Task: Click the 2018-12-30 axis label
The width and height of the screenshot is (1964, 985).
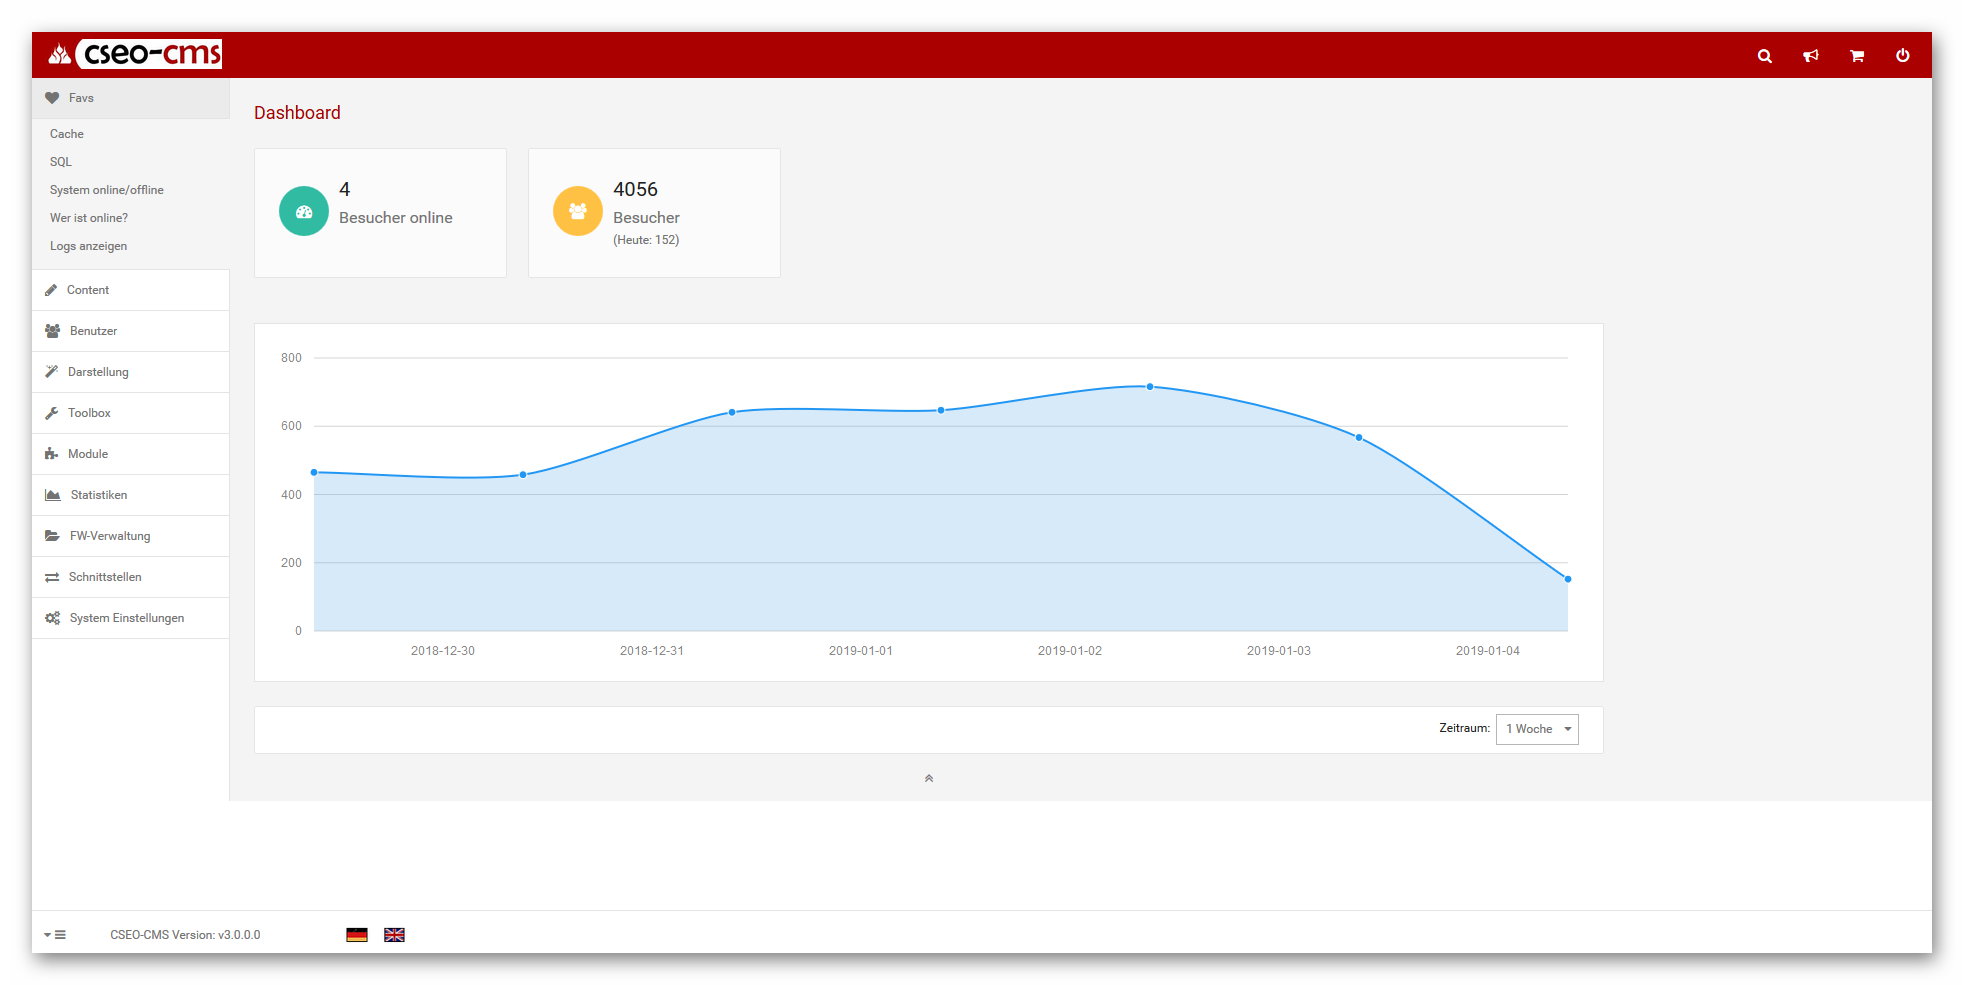Action: coord(443,651)
